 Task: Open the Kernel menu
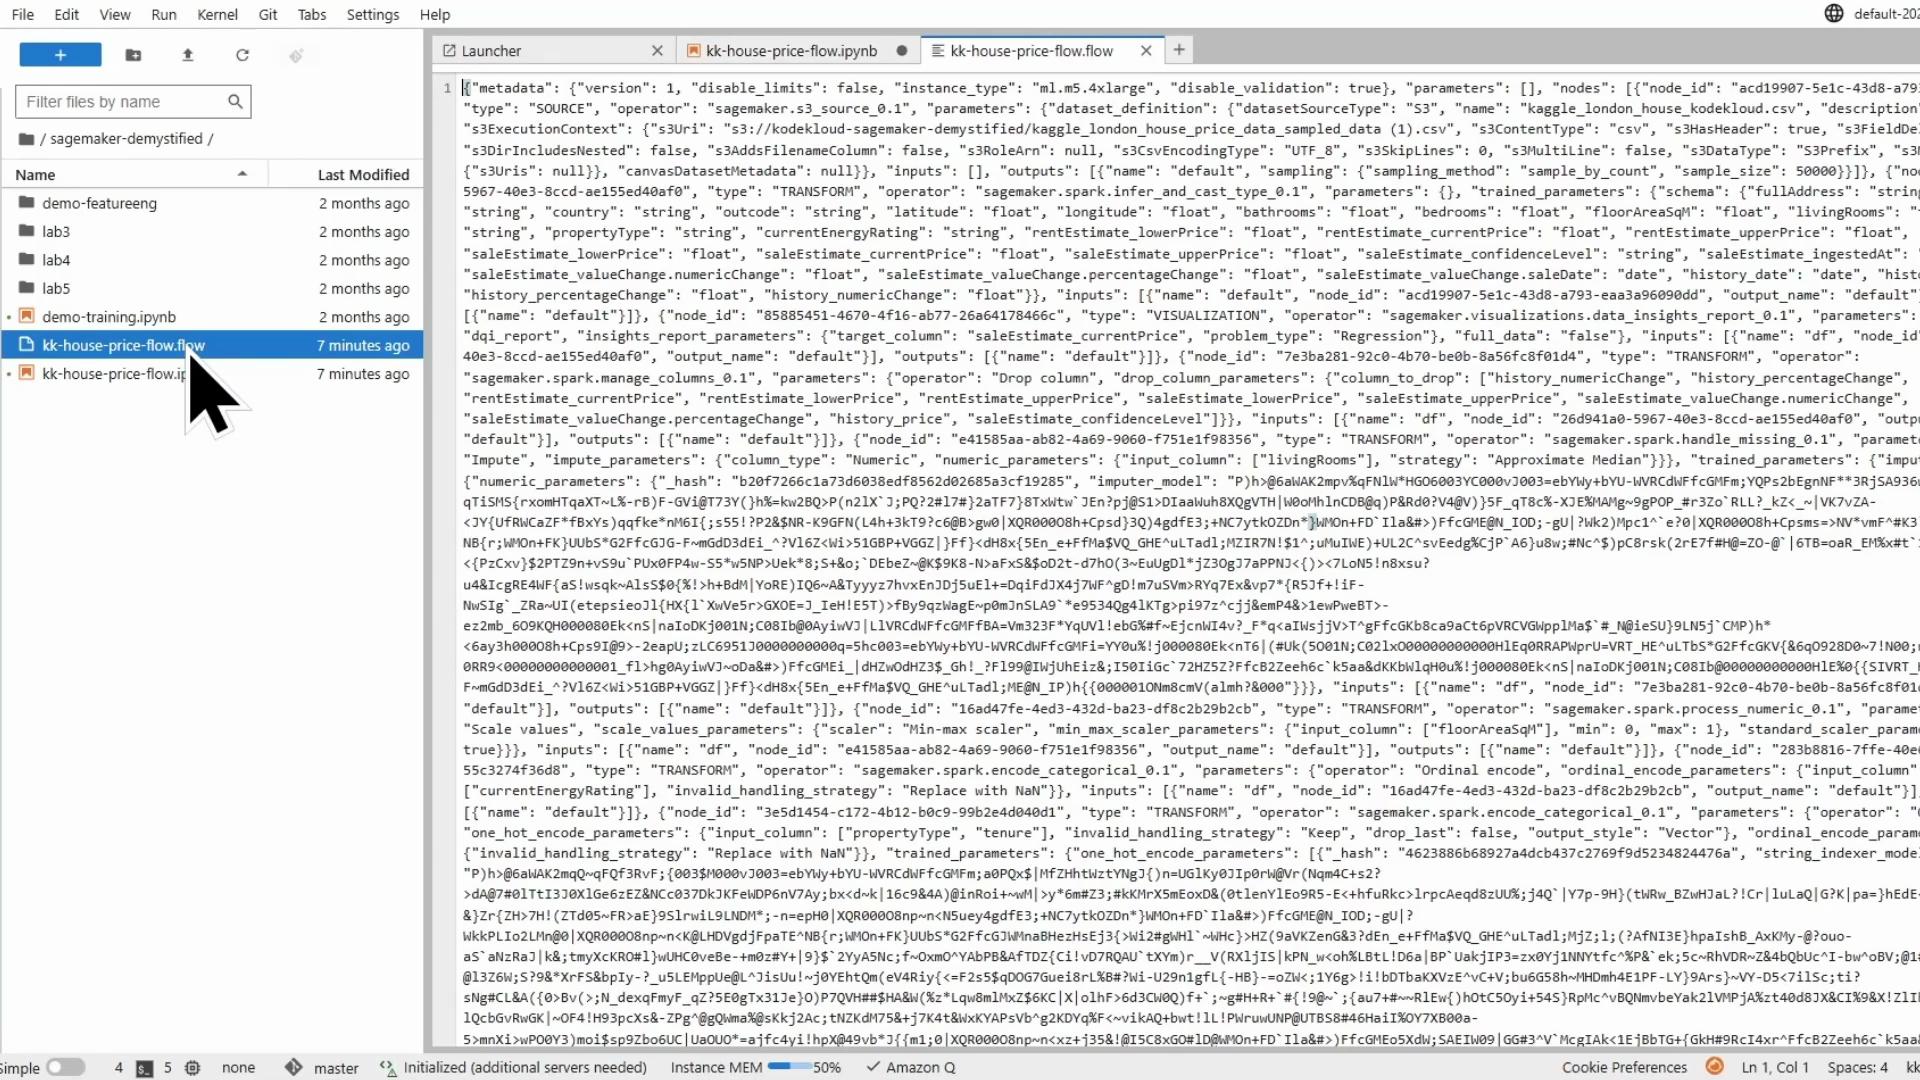217,14
